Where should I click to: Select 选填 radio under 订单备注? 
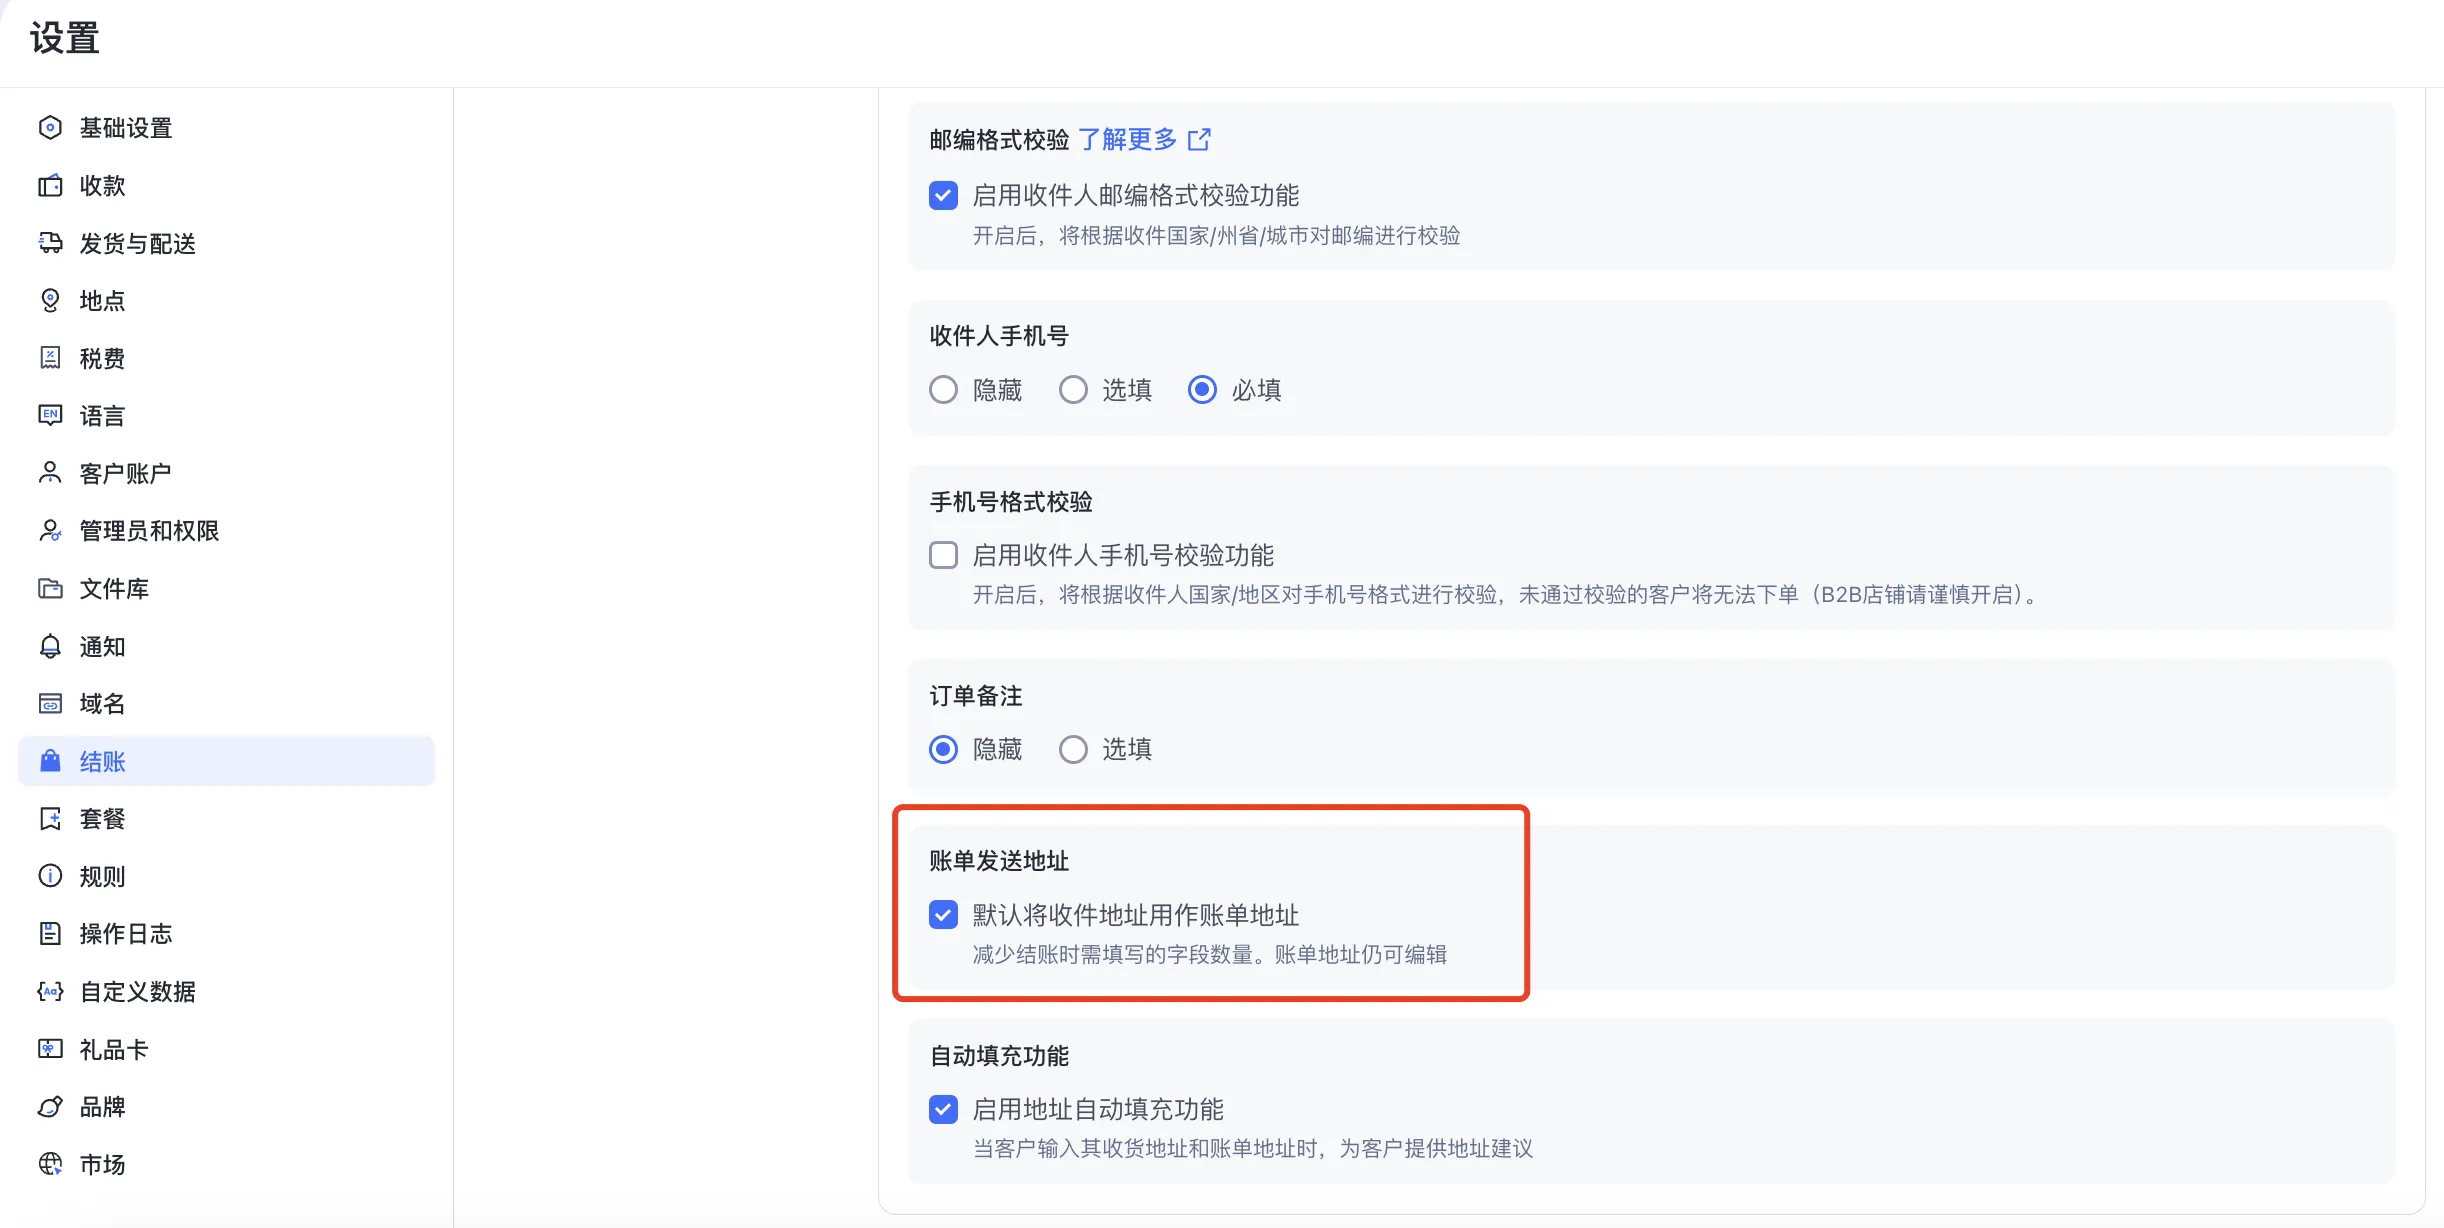[x=1073, y=749]
